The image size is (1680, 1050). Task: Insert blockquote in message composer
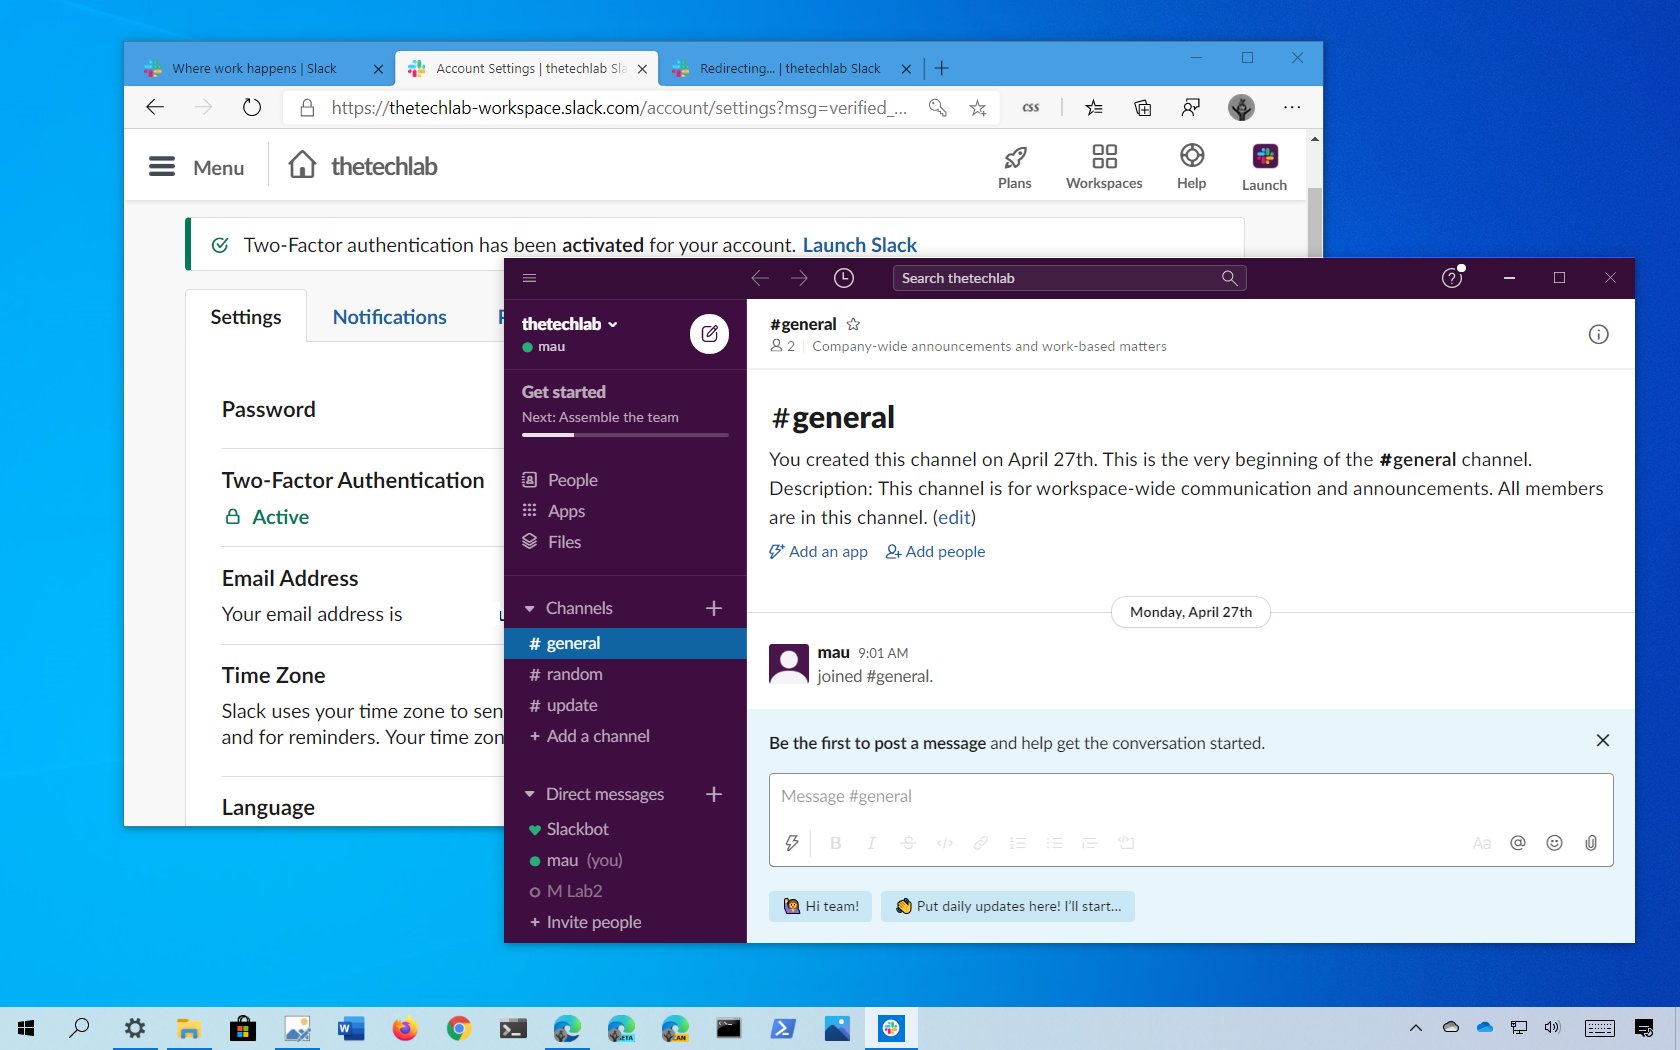pos(1090,843)
